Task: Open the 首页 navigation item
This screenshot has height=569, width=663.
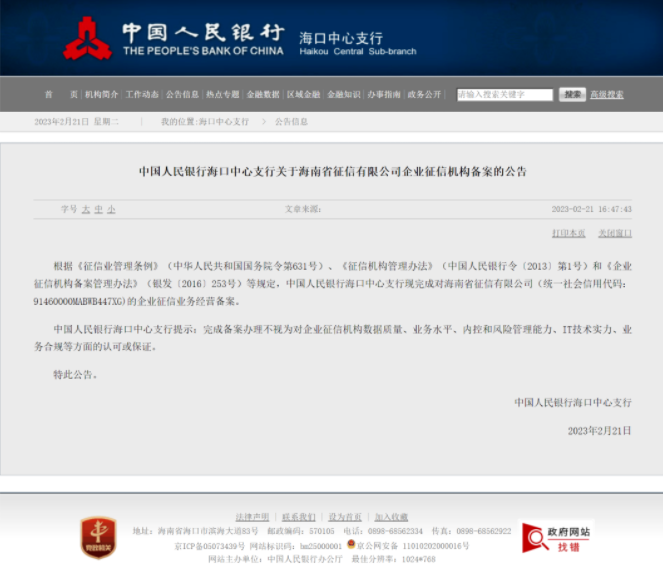Action: pyautogui.click(x=61, y=94)
